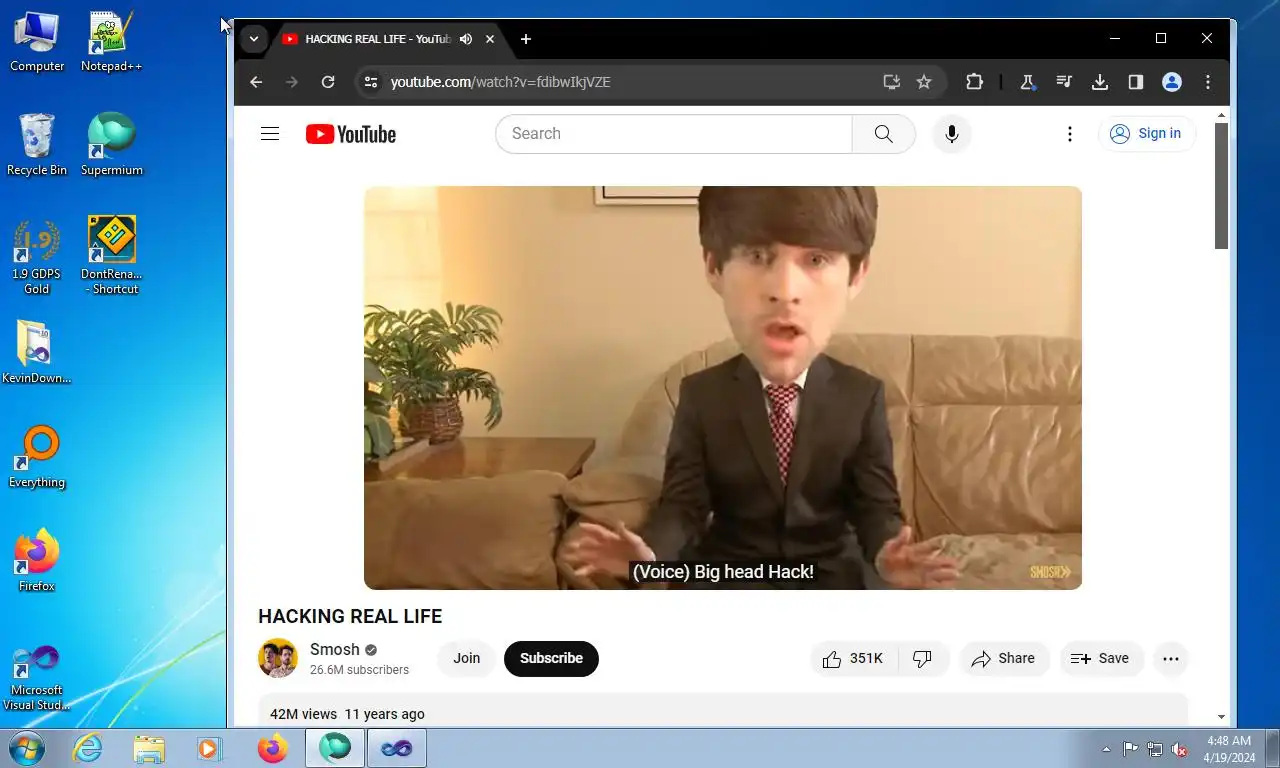The height and width of the screenshot is (768, 1280).
Task: Click the address bar URL
Action: [x=500, y=82]
